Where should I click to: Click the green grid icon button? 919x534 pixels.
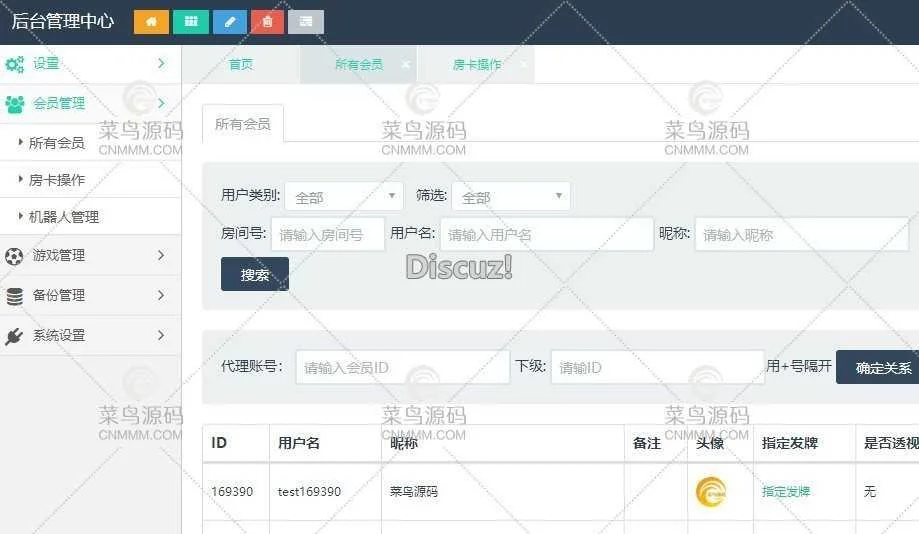click(190, 21)
